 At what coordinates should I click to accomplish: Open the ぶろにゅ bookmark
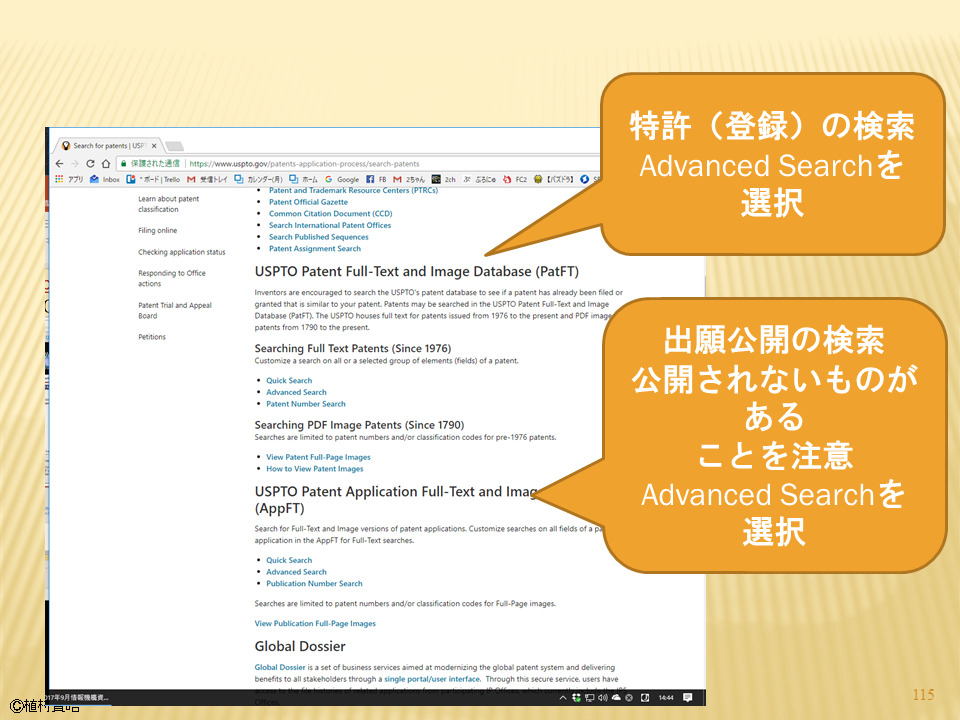click(x=480, y=179)
